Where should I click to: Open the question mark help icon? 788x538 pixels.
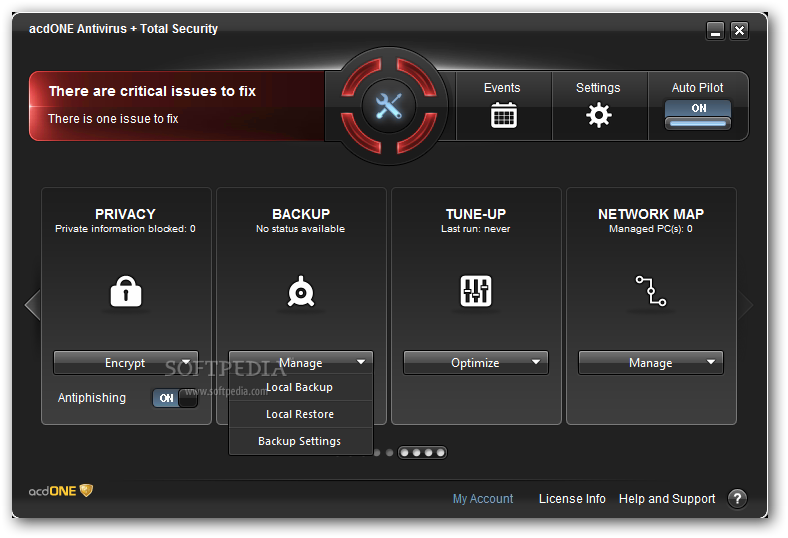pos(737,498)
